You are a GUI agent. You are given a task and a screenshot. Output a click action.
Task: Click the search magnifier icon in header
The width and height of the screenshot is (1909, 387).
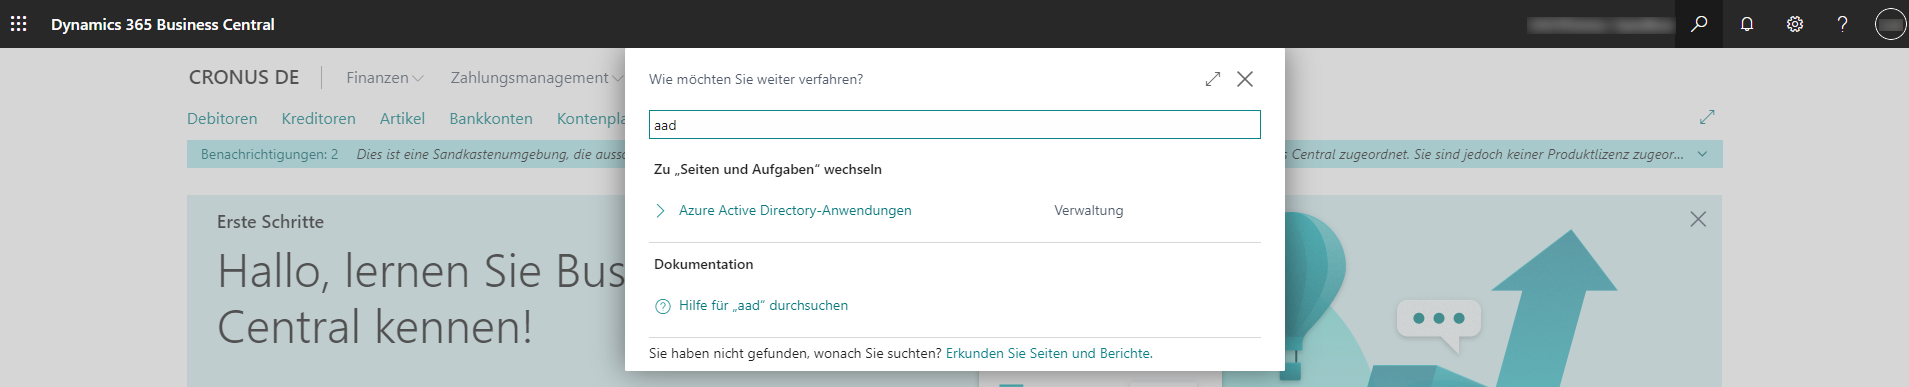1699,24
